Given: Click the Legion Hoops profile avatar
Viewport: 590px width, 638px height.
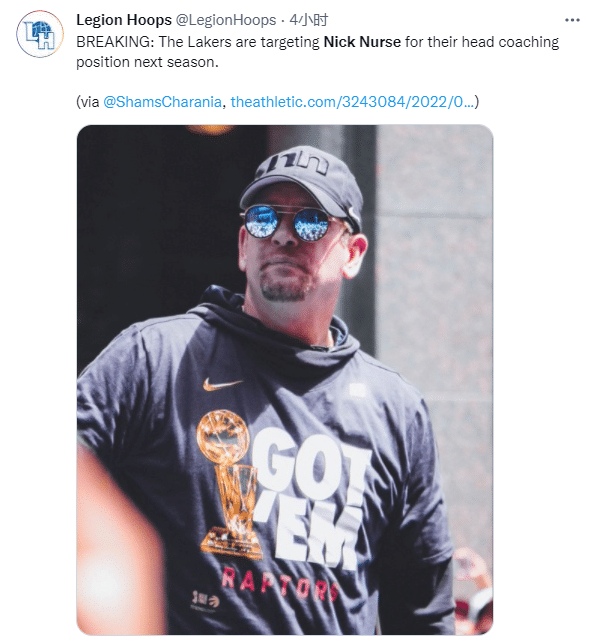Looking at the screenshot, I should coord(40,34).
